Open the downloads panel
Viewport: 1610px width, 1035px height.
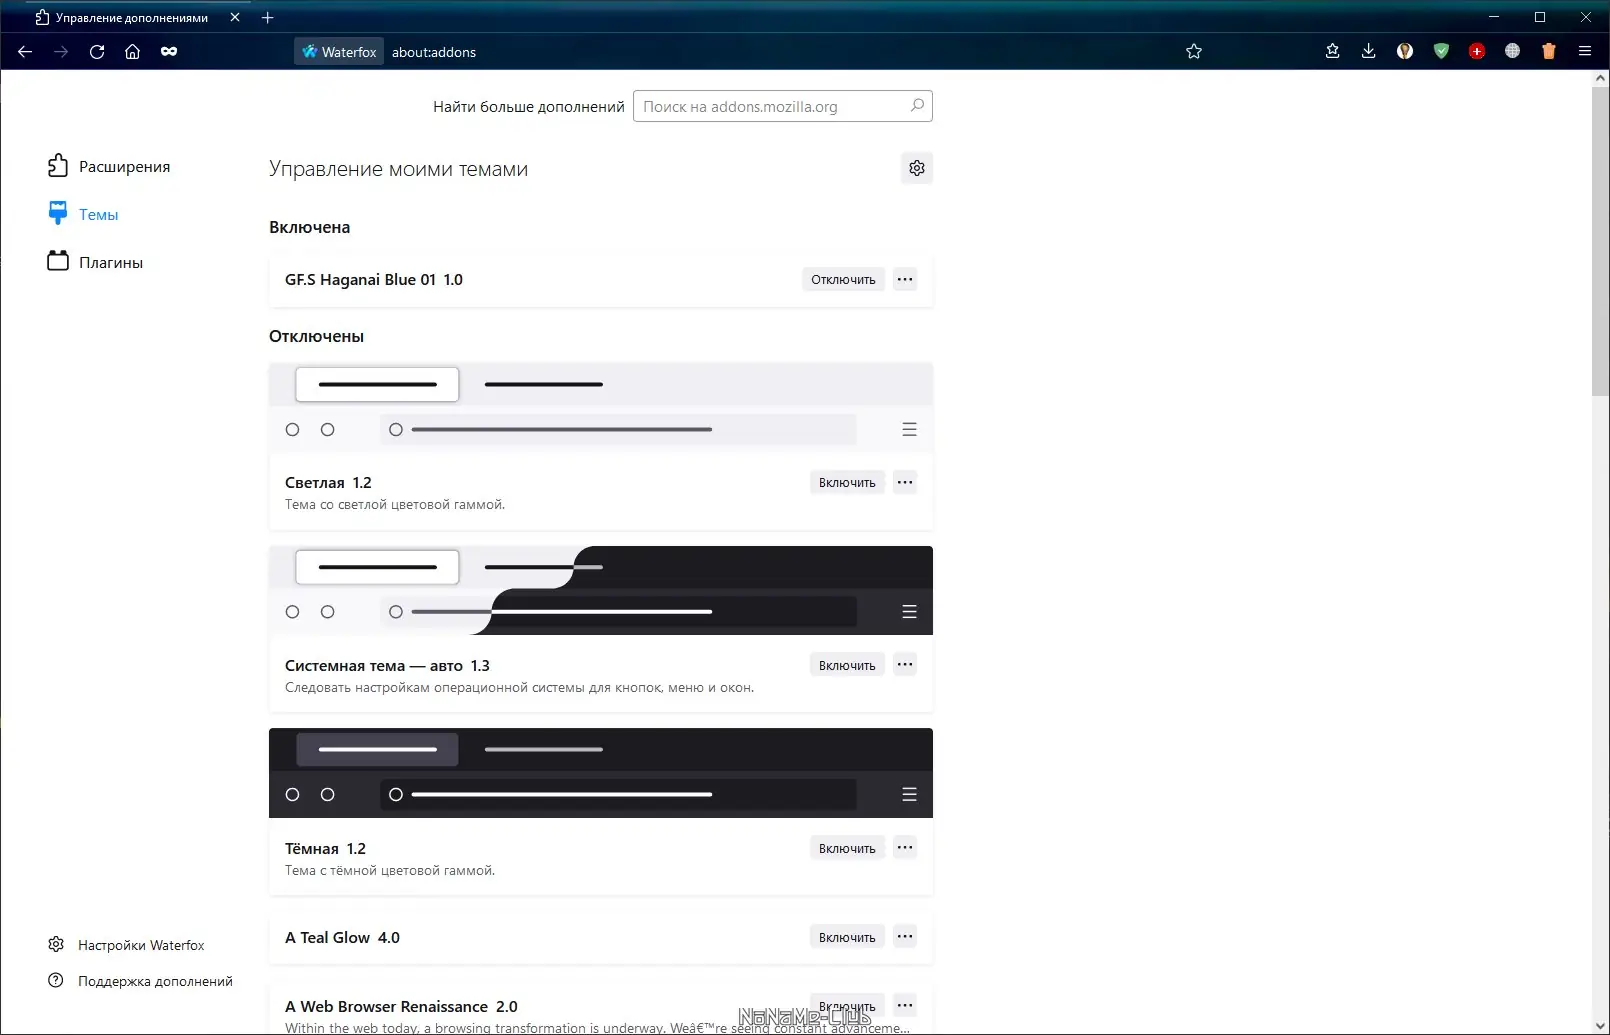(x=1368, y=52)
